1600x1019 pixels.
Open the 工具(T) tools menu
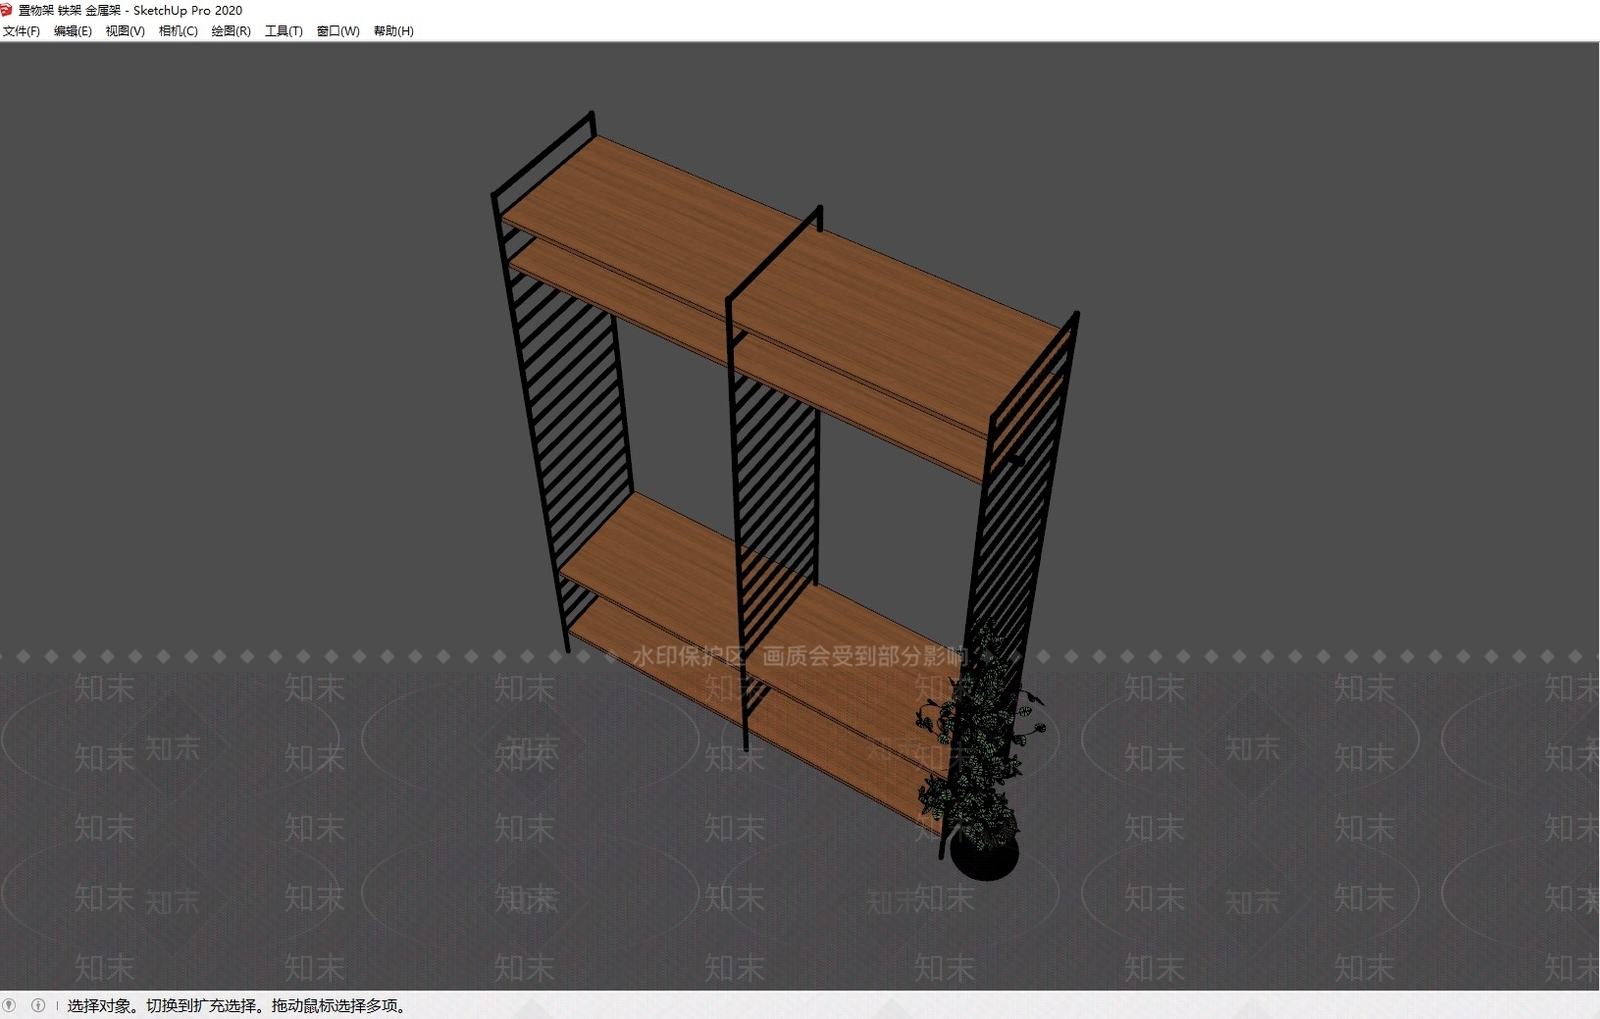point(284,31)
